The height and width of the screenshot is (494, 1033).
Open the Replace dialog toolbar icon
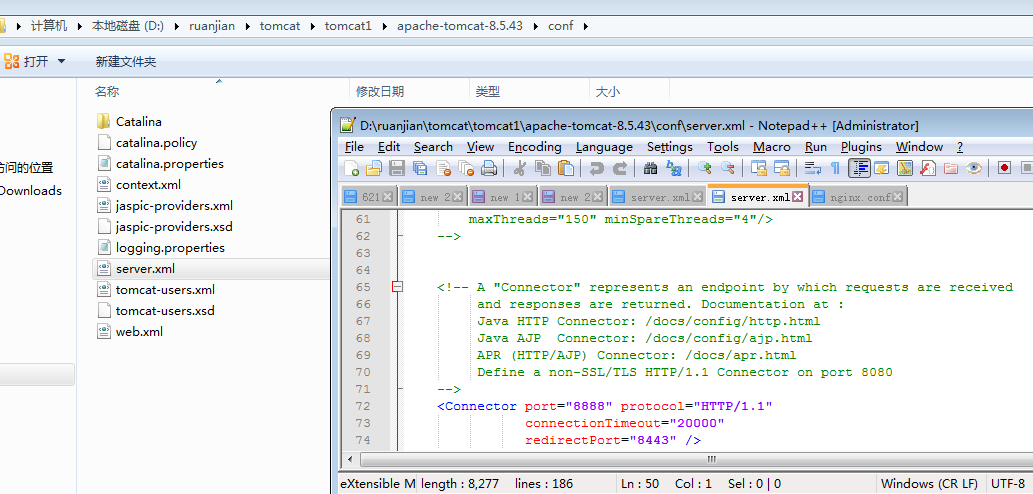tap(673, 168)
